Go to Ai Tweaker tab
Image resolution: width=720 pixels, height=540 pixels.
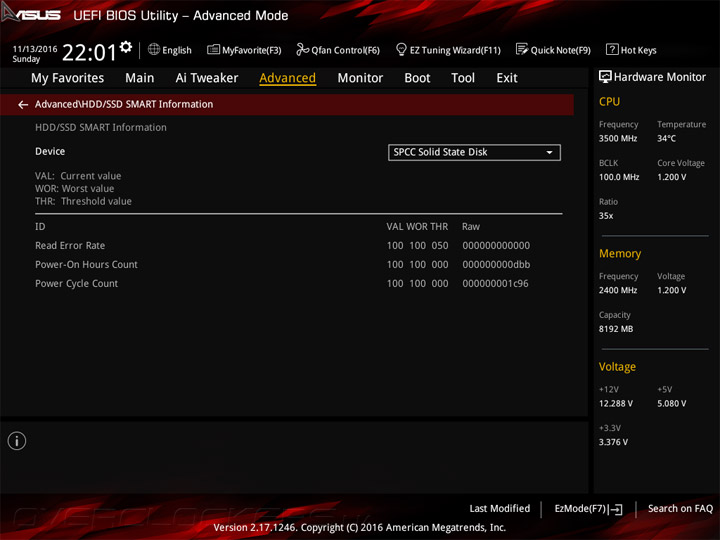tap(207, 78)
